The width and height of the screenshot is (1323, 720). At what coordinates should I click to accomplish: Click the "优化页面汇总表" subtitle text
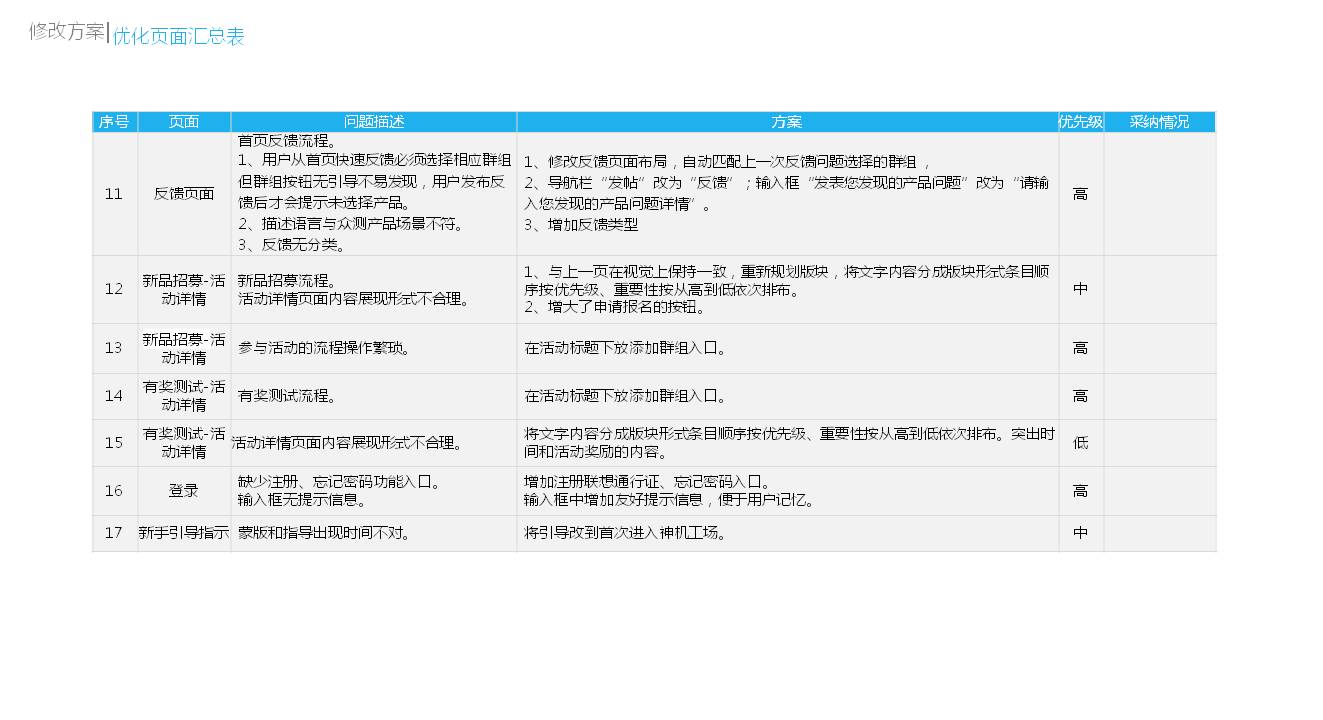pyautogui.click(x=178, y=37)
